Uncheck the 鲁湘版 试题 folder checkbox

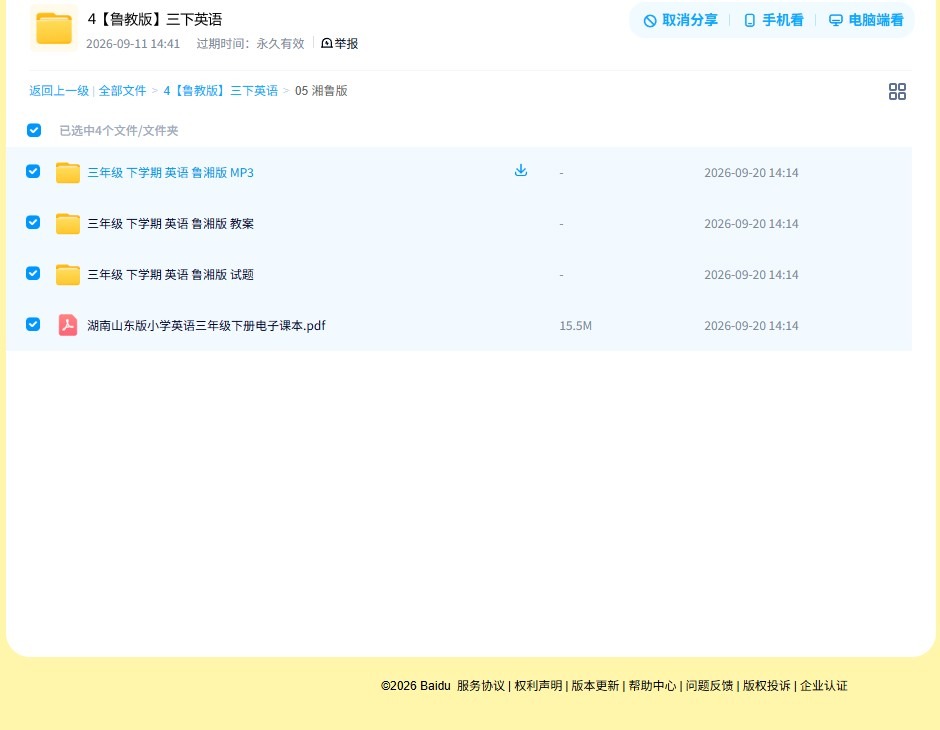pos(33,273)
